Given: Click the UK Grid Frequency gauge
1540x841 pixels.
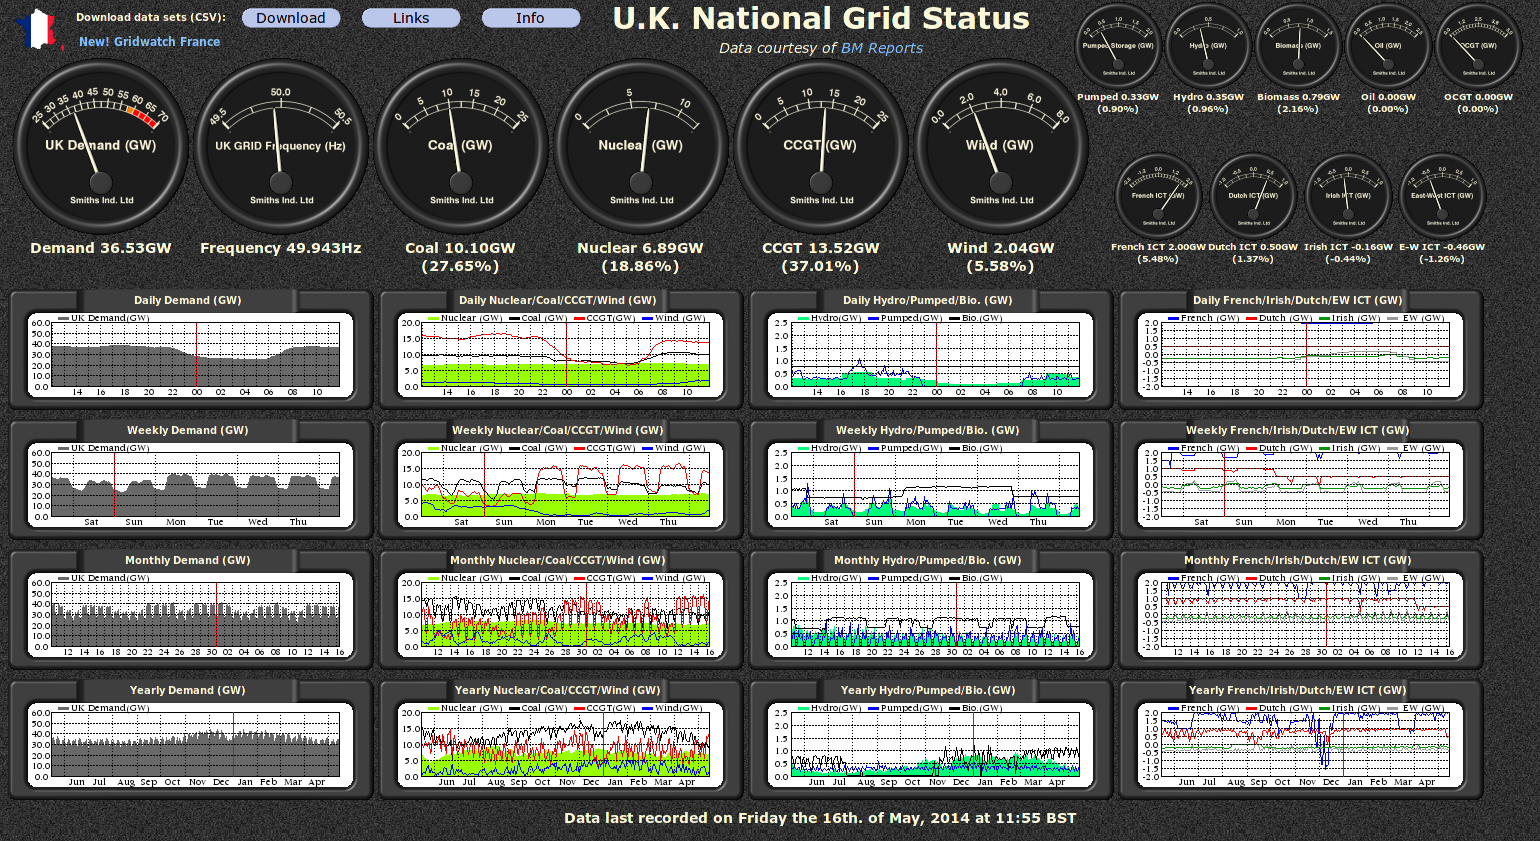Looking at the screenshot, I should click(281, 147).
